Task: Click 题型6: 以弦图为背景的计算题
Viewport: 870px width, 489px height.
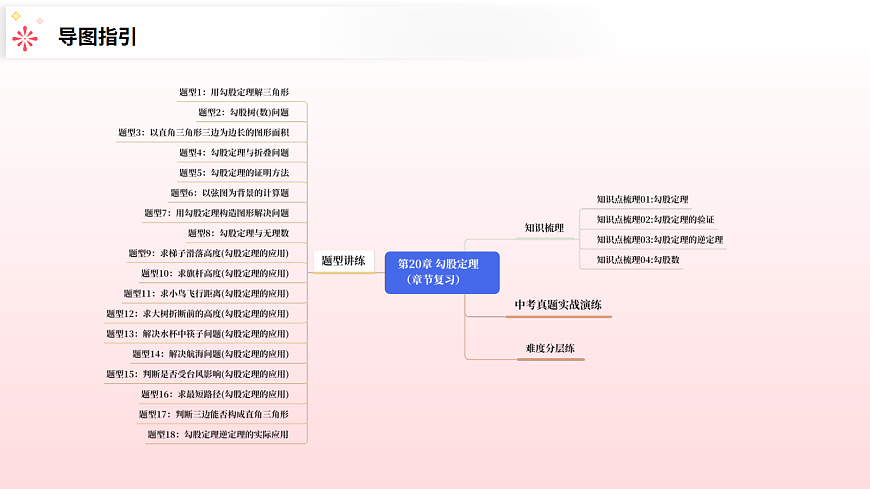Action: tap(229, 193)
